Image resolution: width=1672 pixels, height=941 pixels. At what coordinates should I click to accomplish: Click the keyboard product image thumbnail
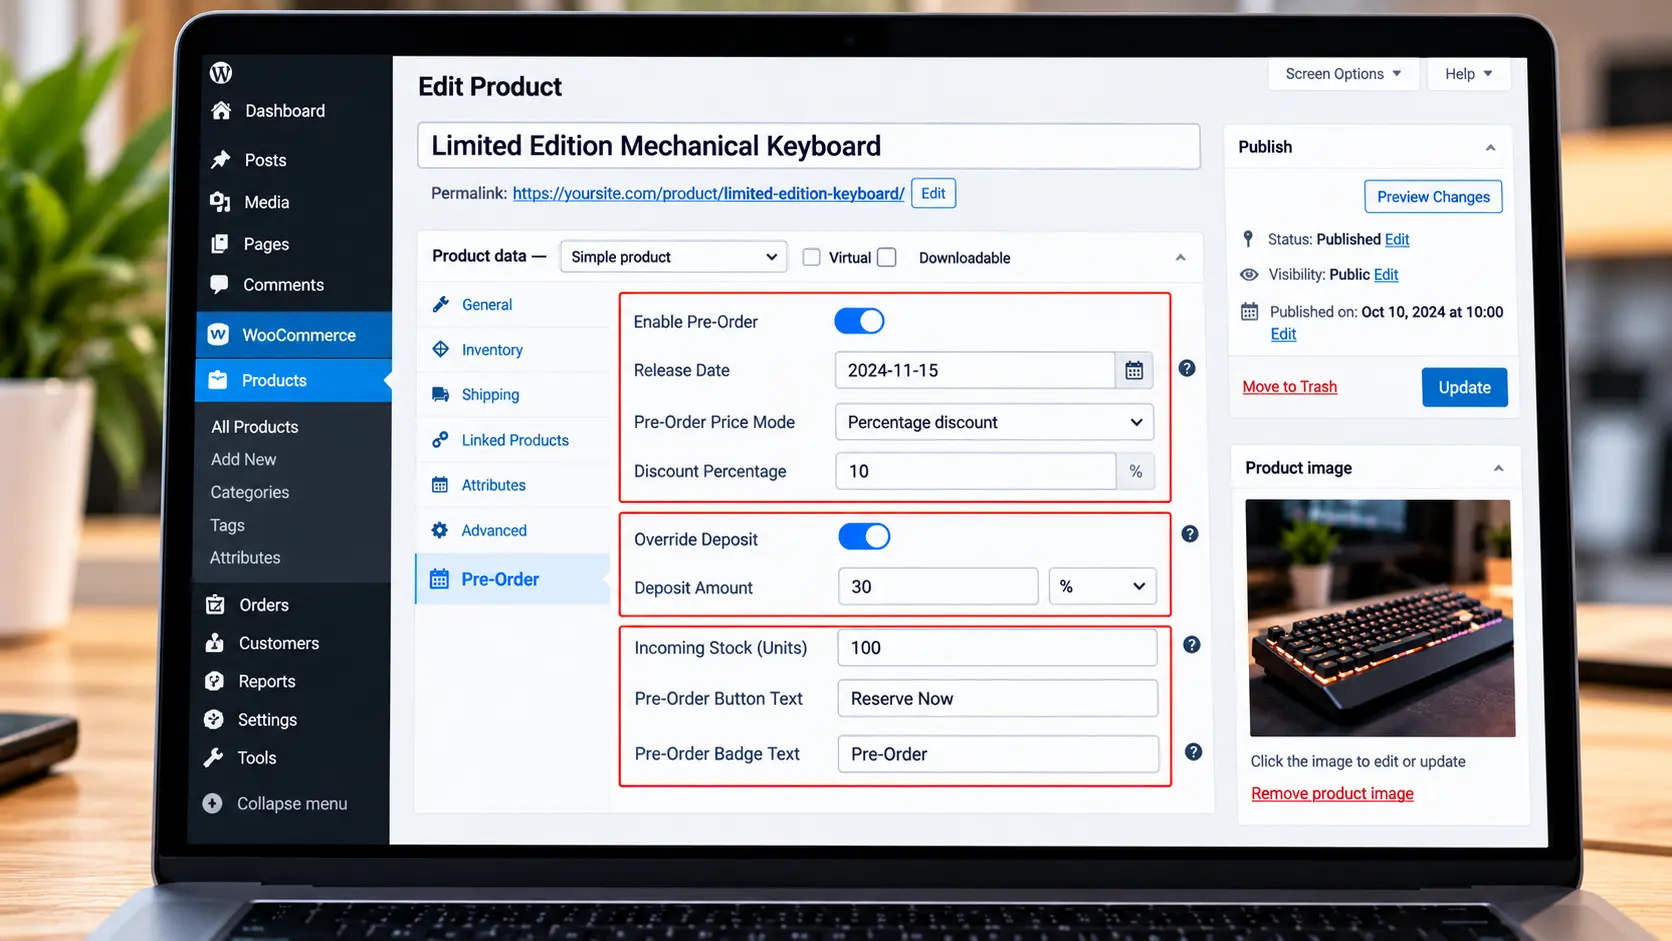pos(1380,618)
